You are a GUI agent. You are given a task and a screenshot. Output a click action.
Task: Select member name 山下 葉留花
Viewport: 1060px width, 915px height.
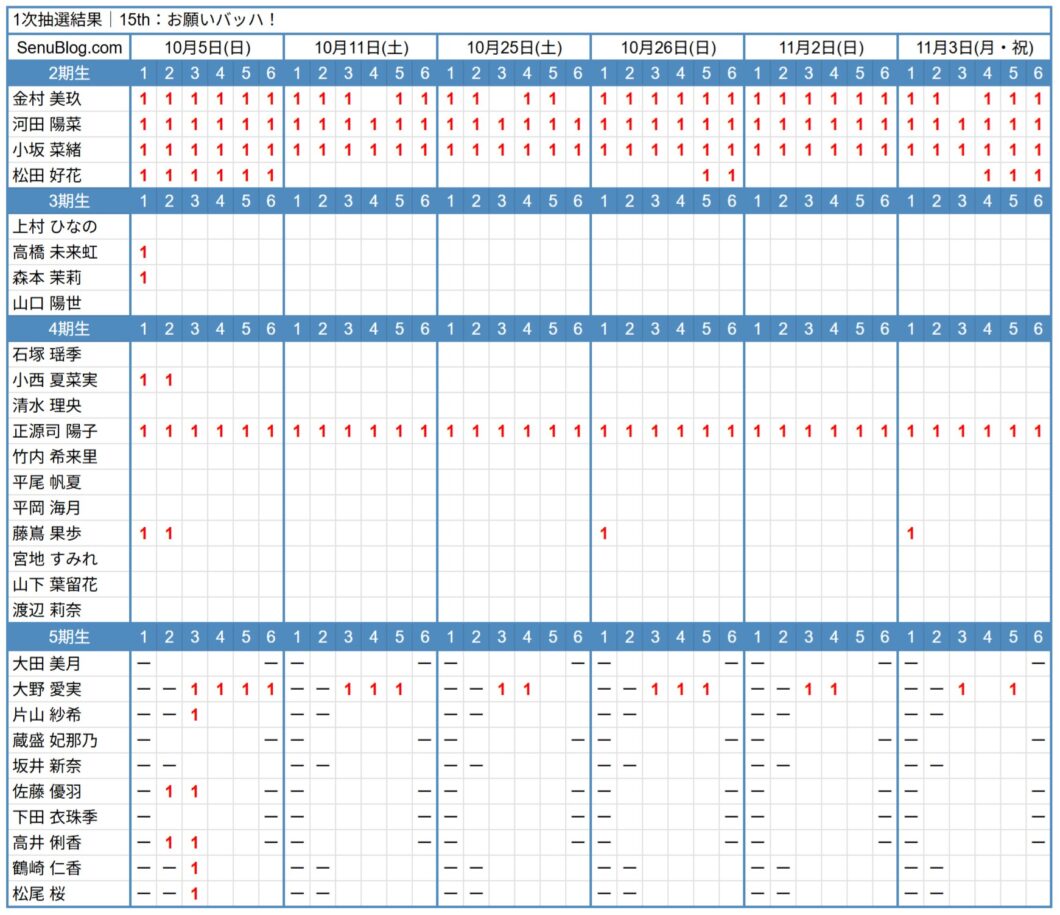tap(55, 585)
